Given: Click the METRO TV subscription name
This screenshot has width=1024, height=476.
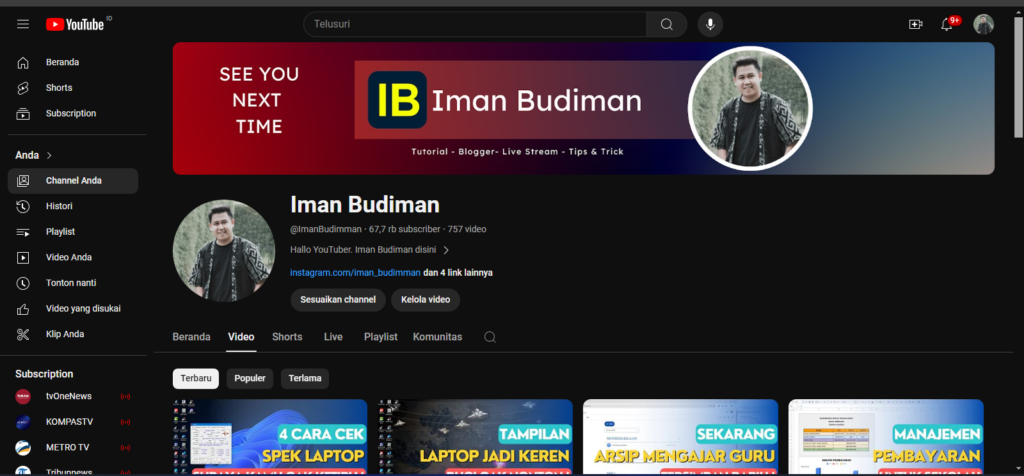Looking at the screenshot, I should [67, 447].
